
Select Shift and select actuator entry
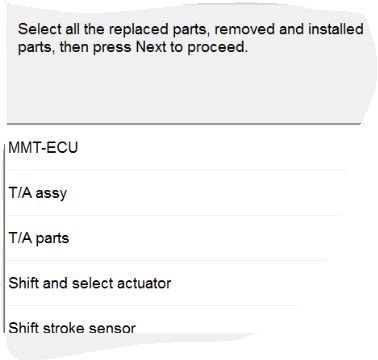[x=90, y=283]
